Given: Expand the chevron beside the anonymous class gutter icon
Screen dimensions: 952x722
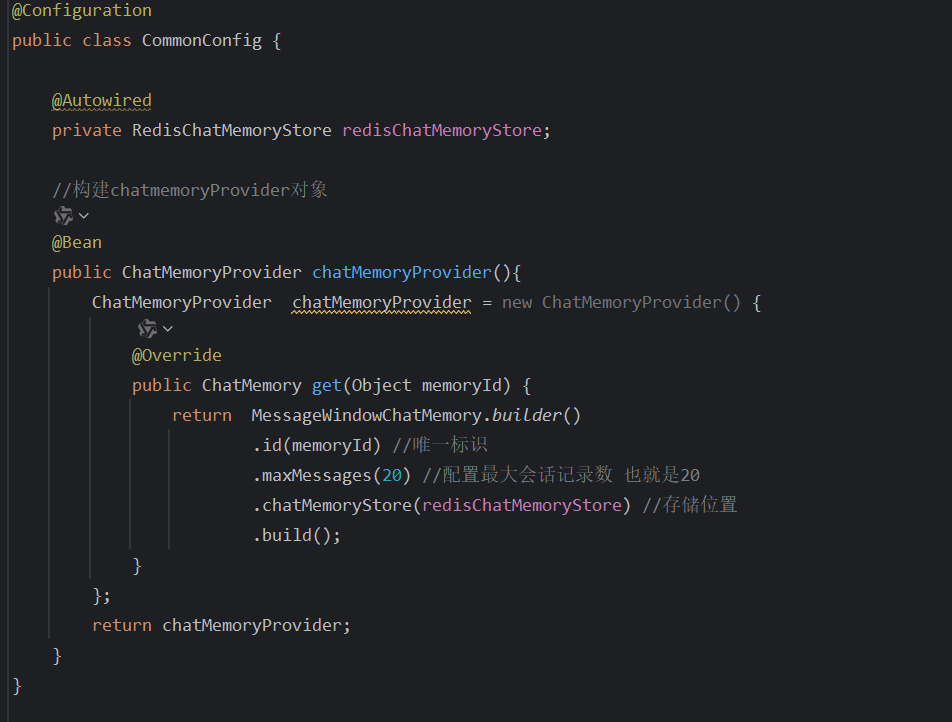Looking at the screenshot, I should [169, 328].
